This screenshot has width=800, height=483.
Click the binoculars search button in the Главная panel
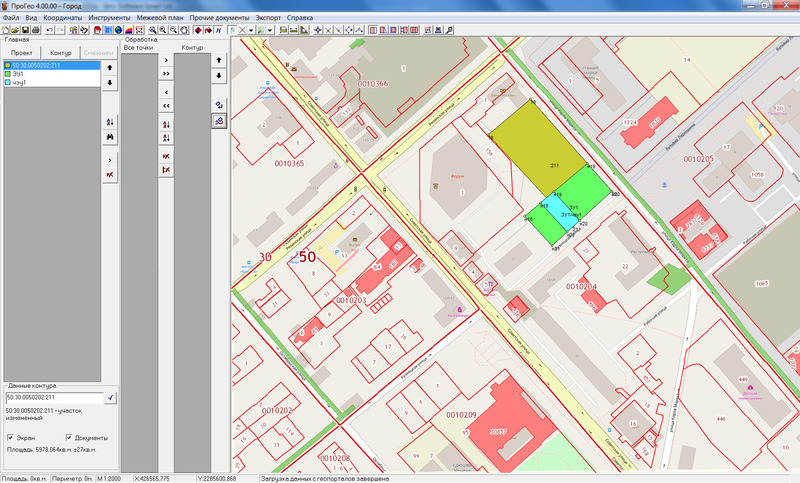(110, 136)
